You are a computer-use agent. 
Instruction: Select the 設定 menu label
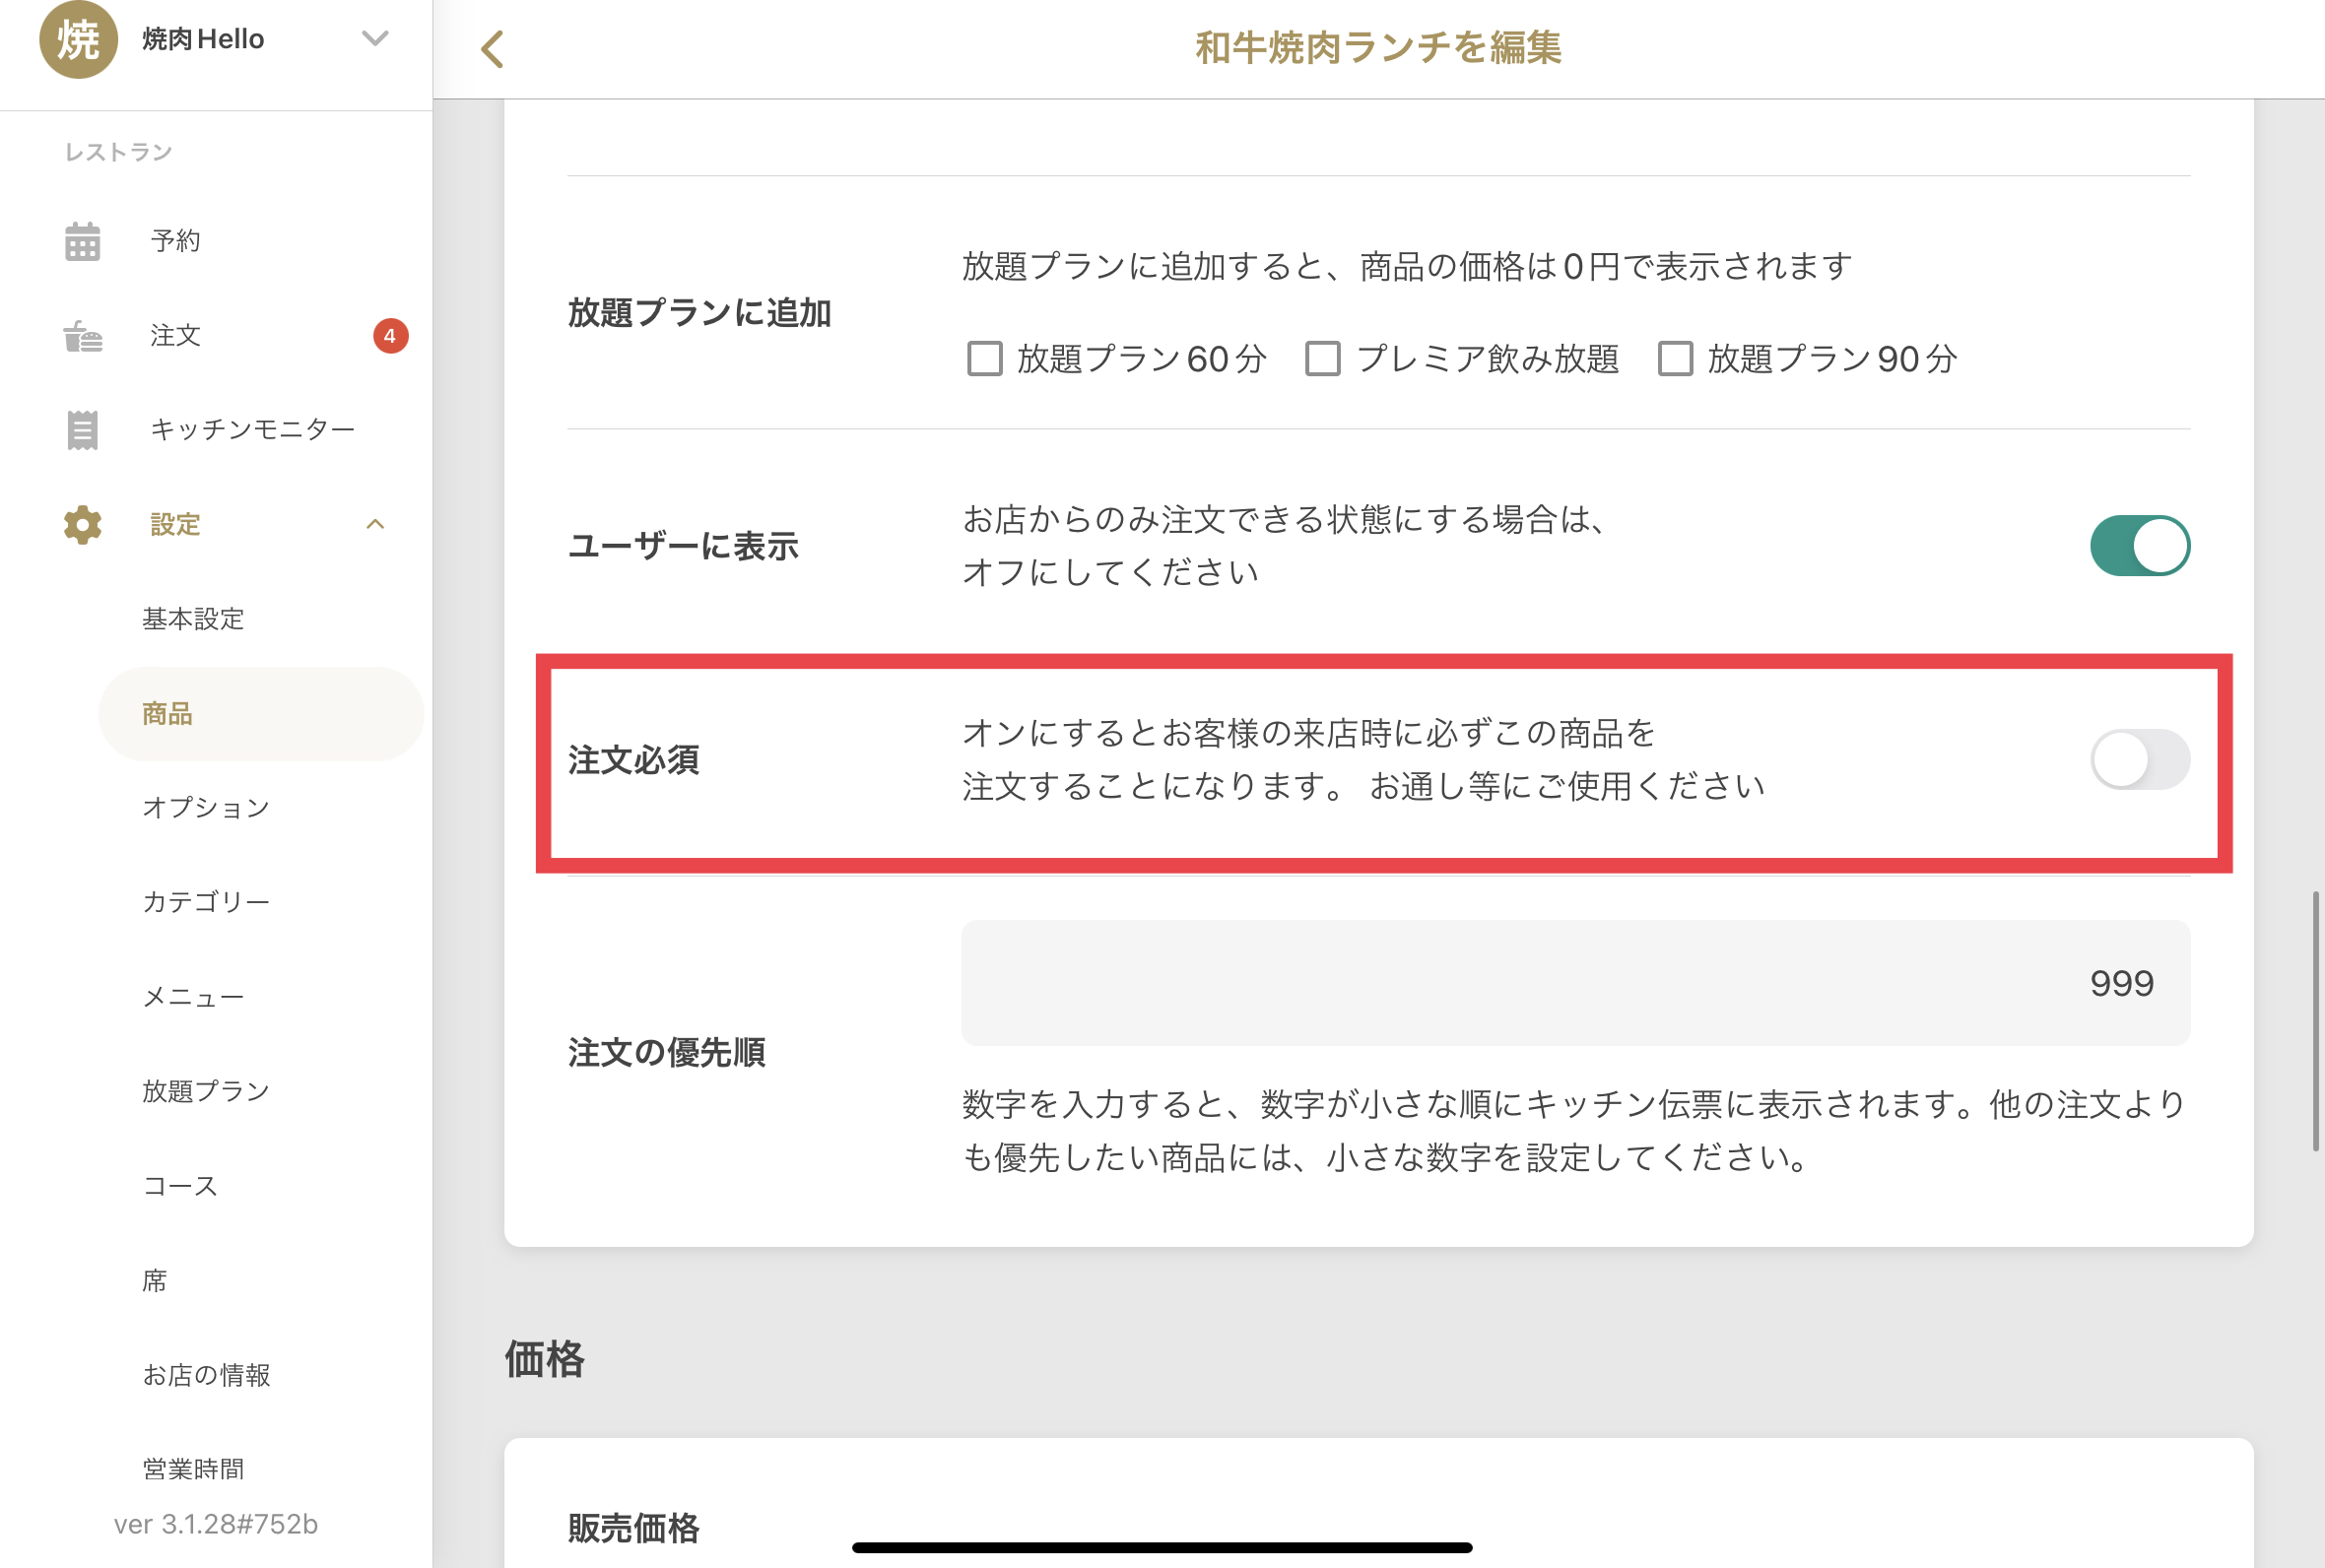176,524
